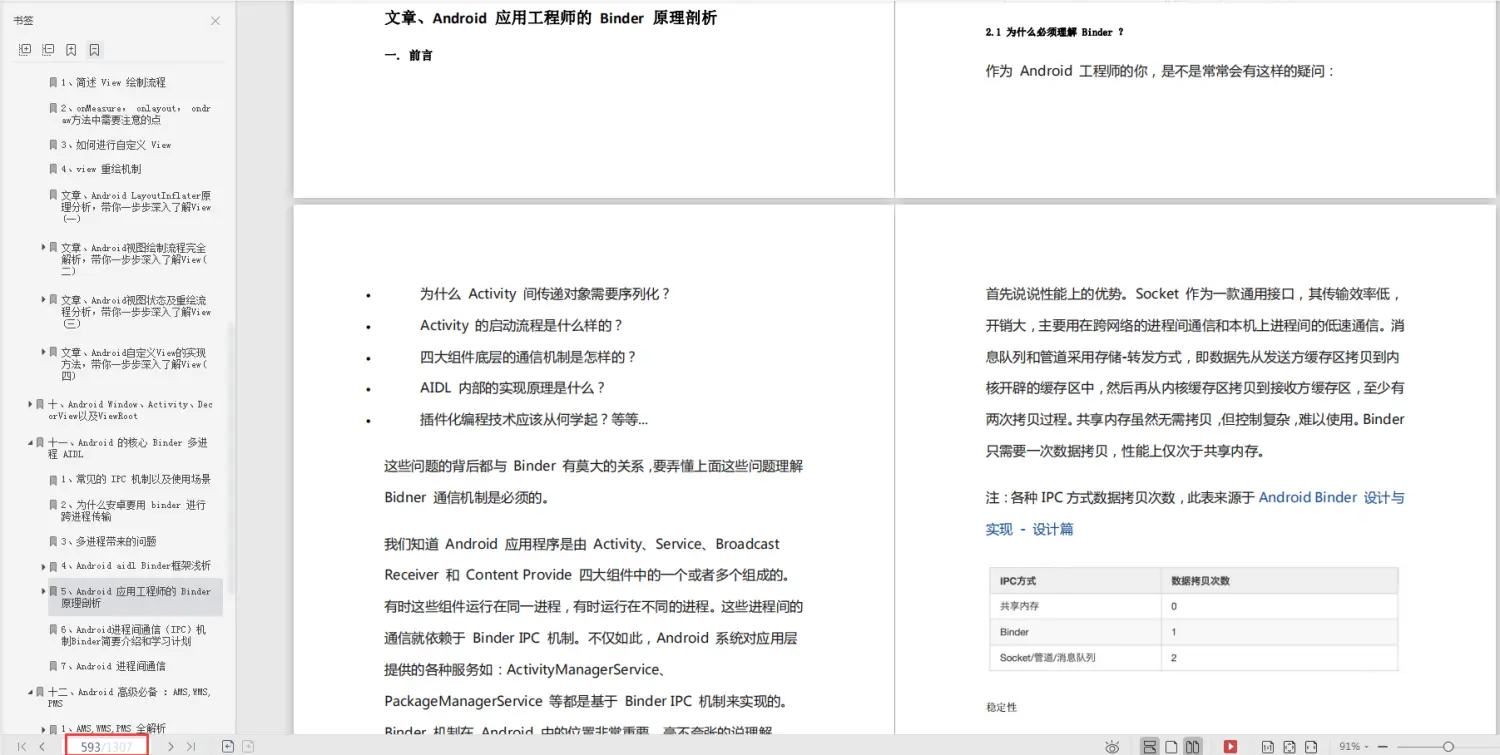The height and width of the screenshot is (755, 1500).
Task: Go to the next page
Action: pos(171,746)
